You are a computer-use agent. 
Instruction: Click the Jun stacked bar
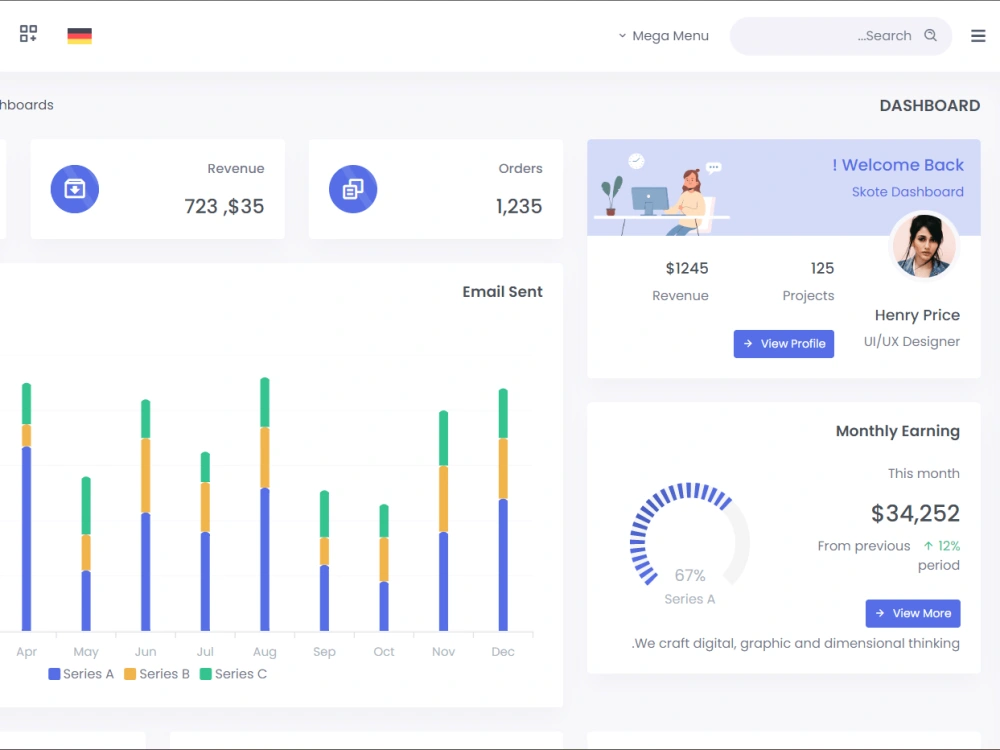(x=145, y=515)
